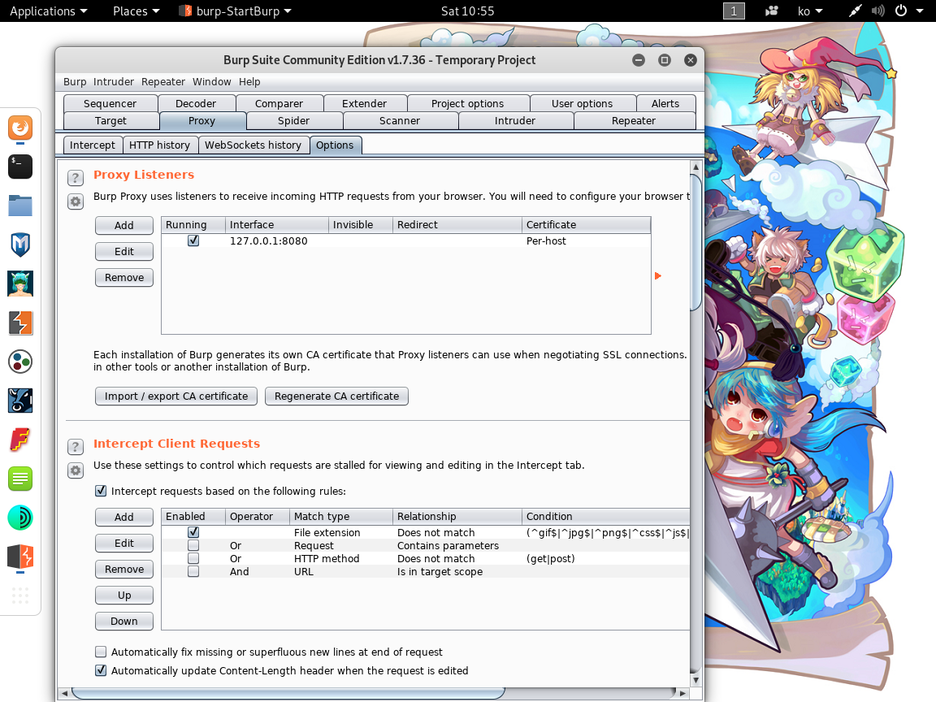Click the video camera icon in top bar
936x702 pixels.
(x=772, y=11)
